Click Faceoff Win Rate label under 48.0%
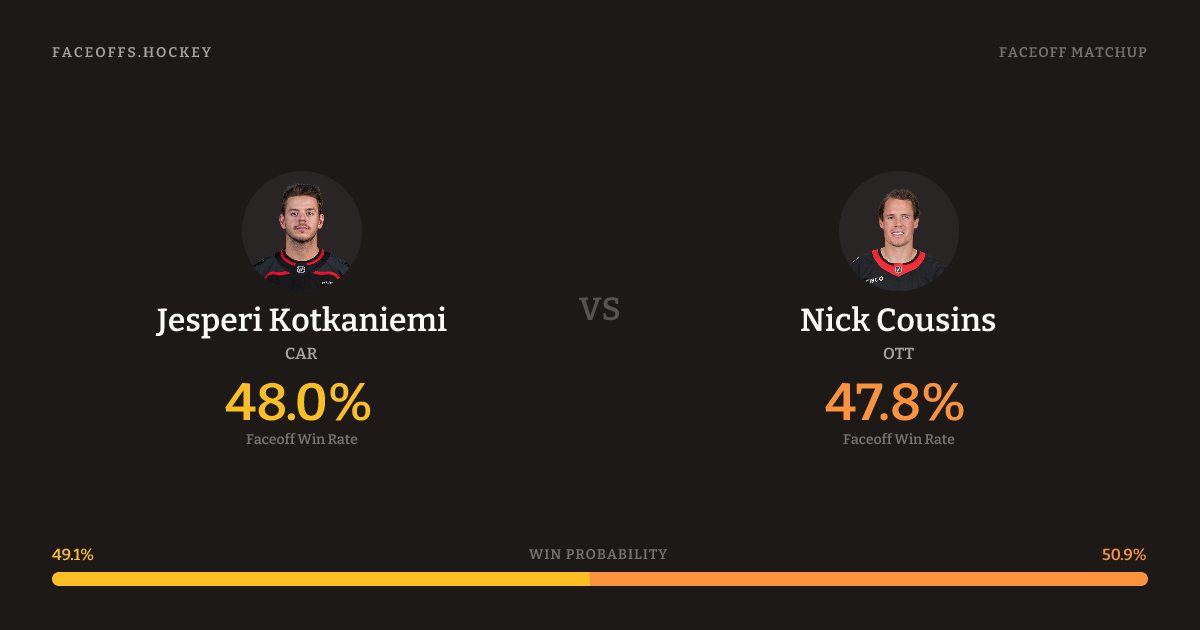This screenshot has width=1200, height=630. pyautogui.click(x=301, y=439)
